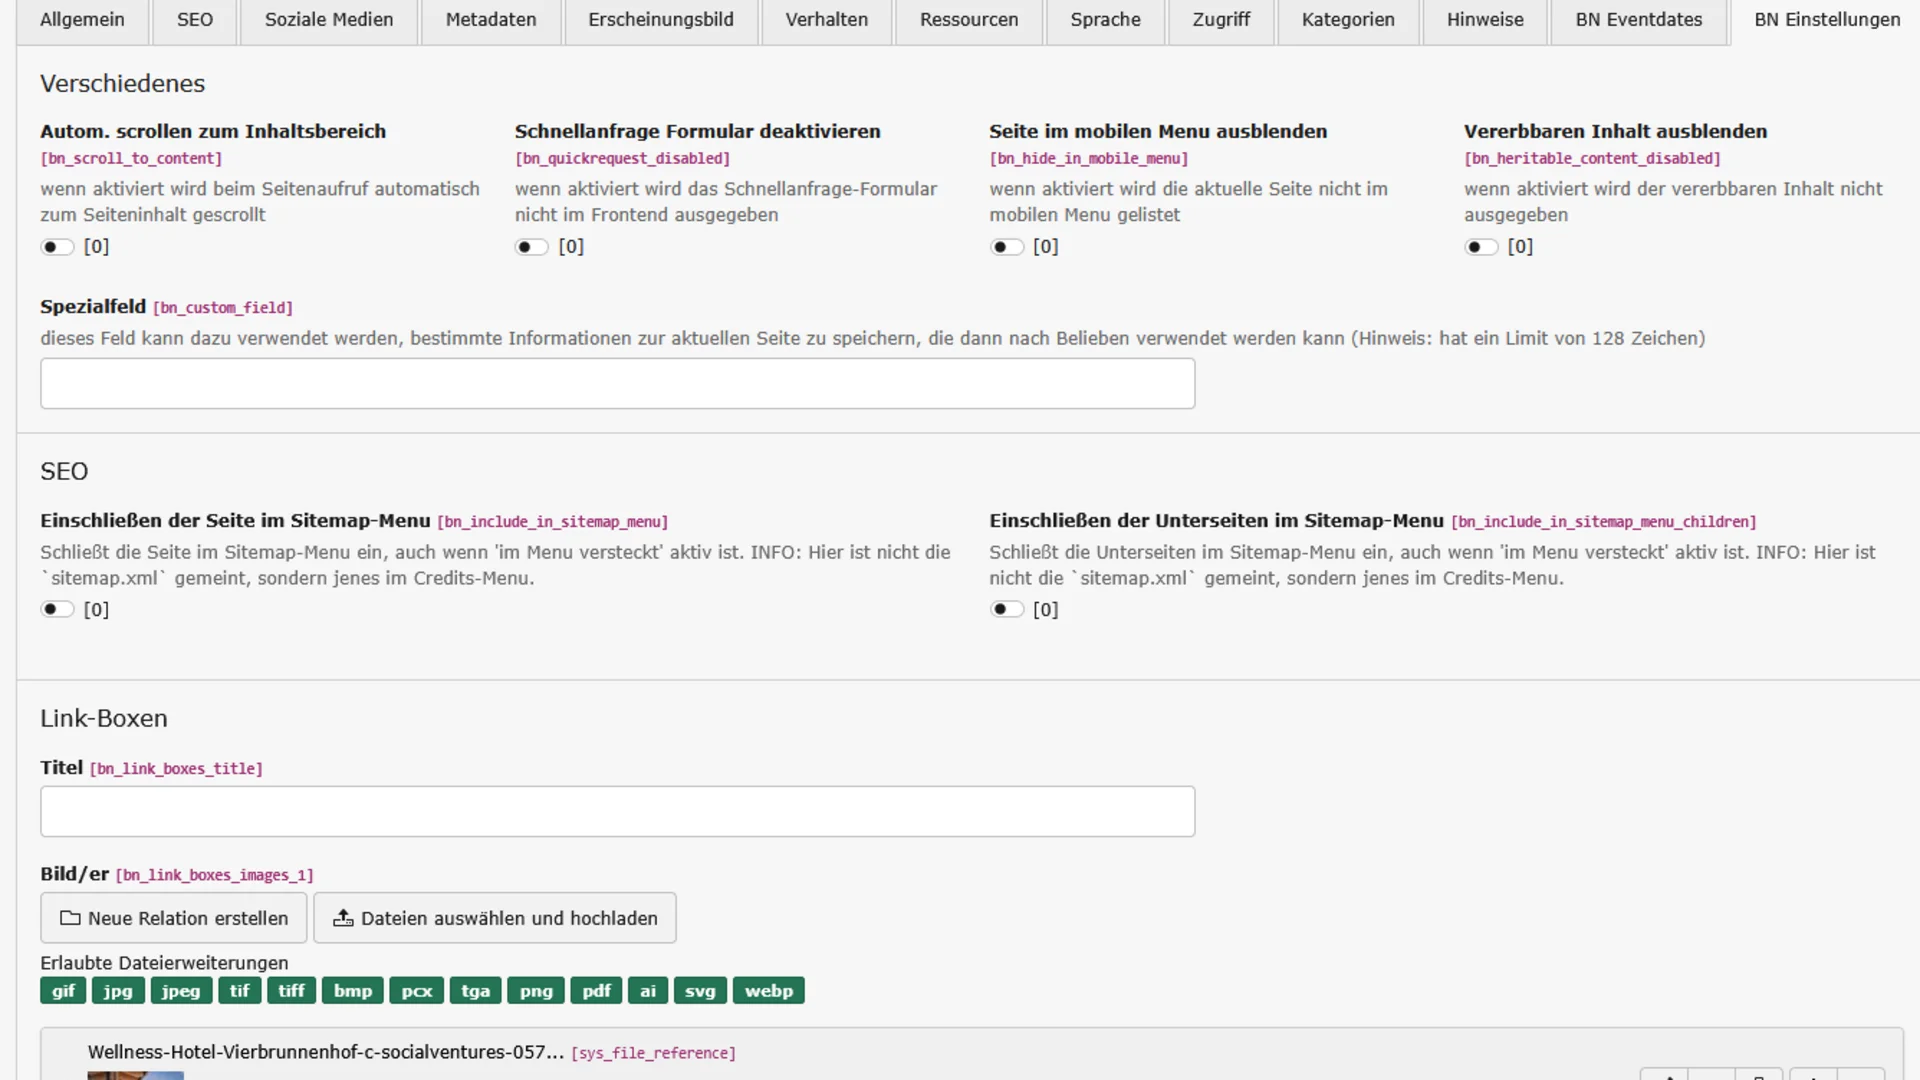Screen dimensions: 1920x1080
Task: Click the [bn_heritable_content_disabled] field name
Action: [x=1592, y=159]
